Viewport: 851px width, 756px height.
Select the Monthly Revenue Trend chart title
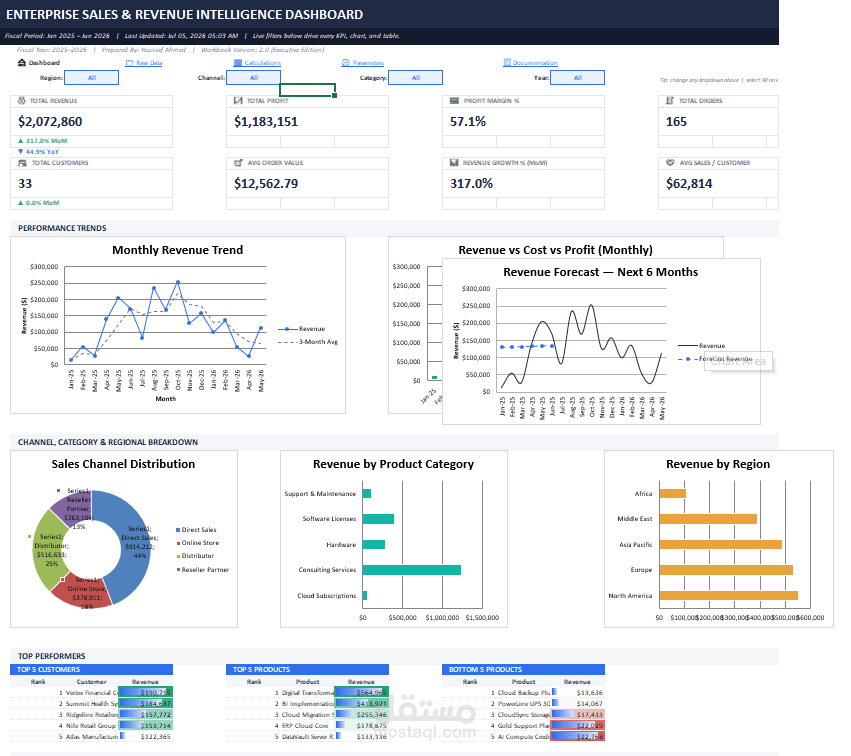tap(177, 250)
